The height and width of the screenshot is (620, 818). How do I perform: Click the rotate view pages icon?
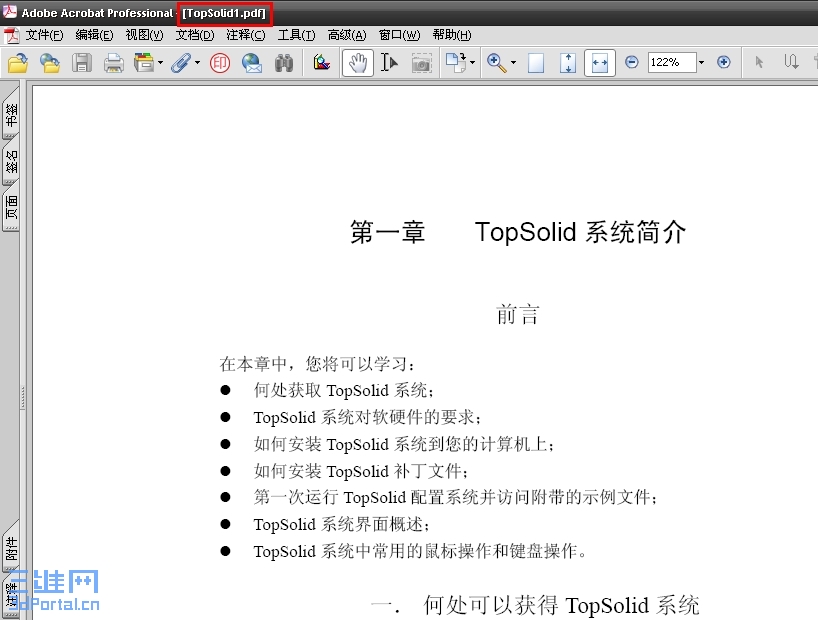455,63
